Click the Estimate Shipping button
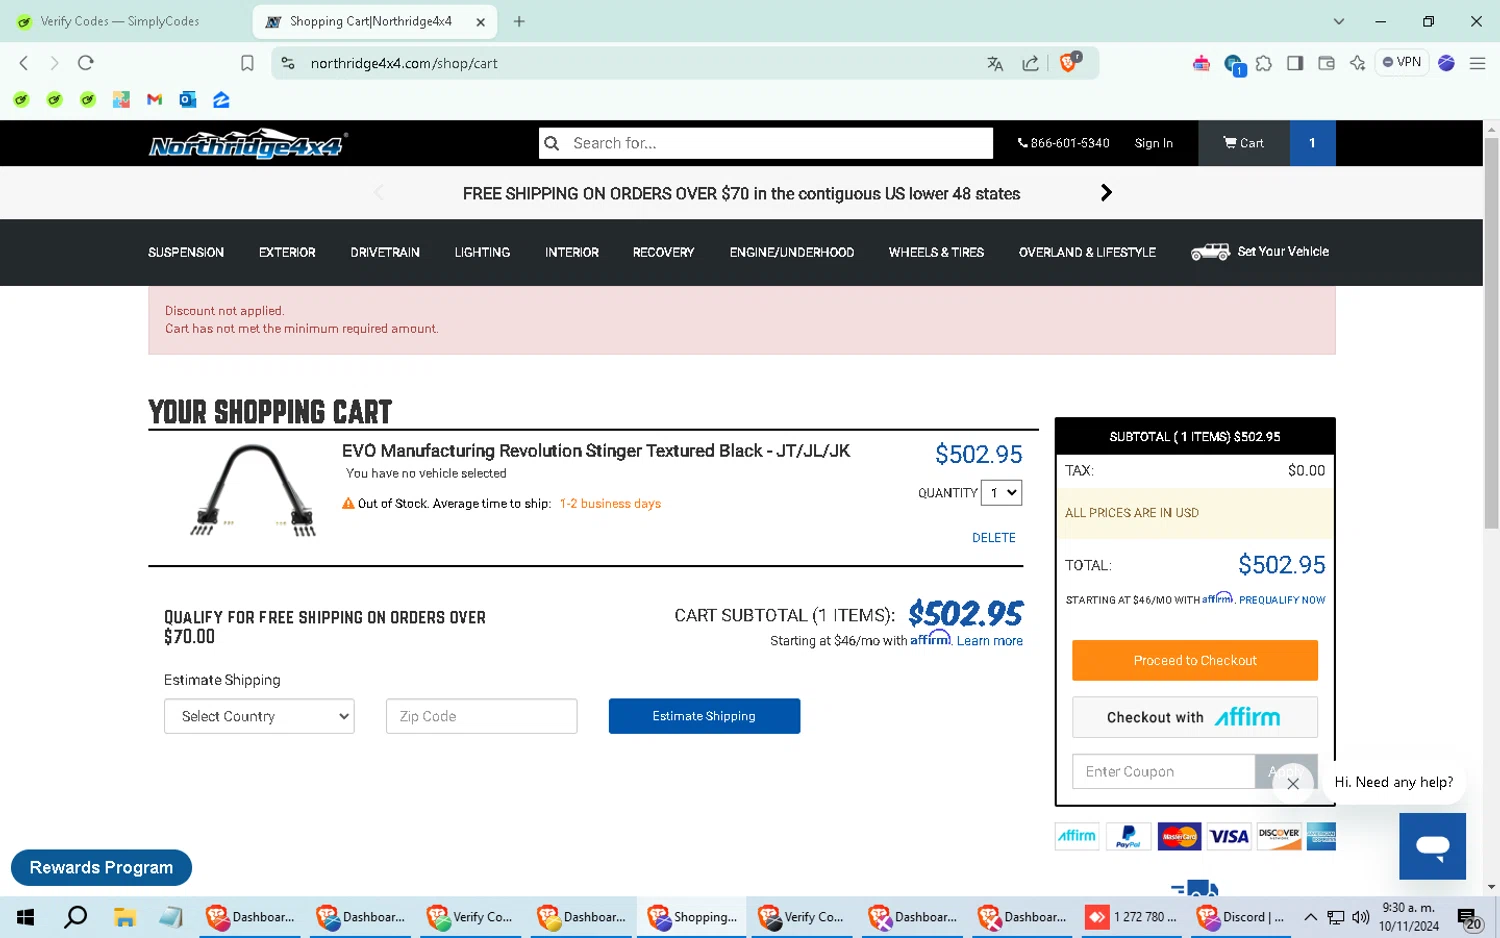The image size is (1500, 938). pyautogui.click(x=704, y=716)
